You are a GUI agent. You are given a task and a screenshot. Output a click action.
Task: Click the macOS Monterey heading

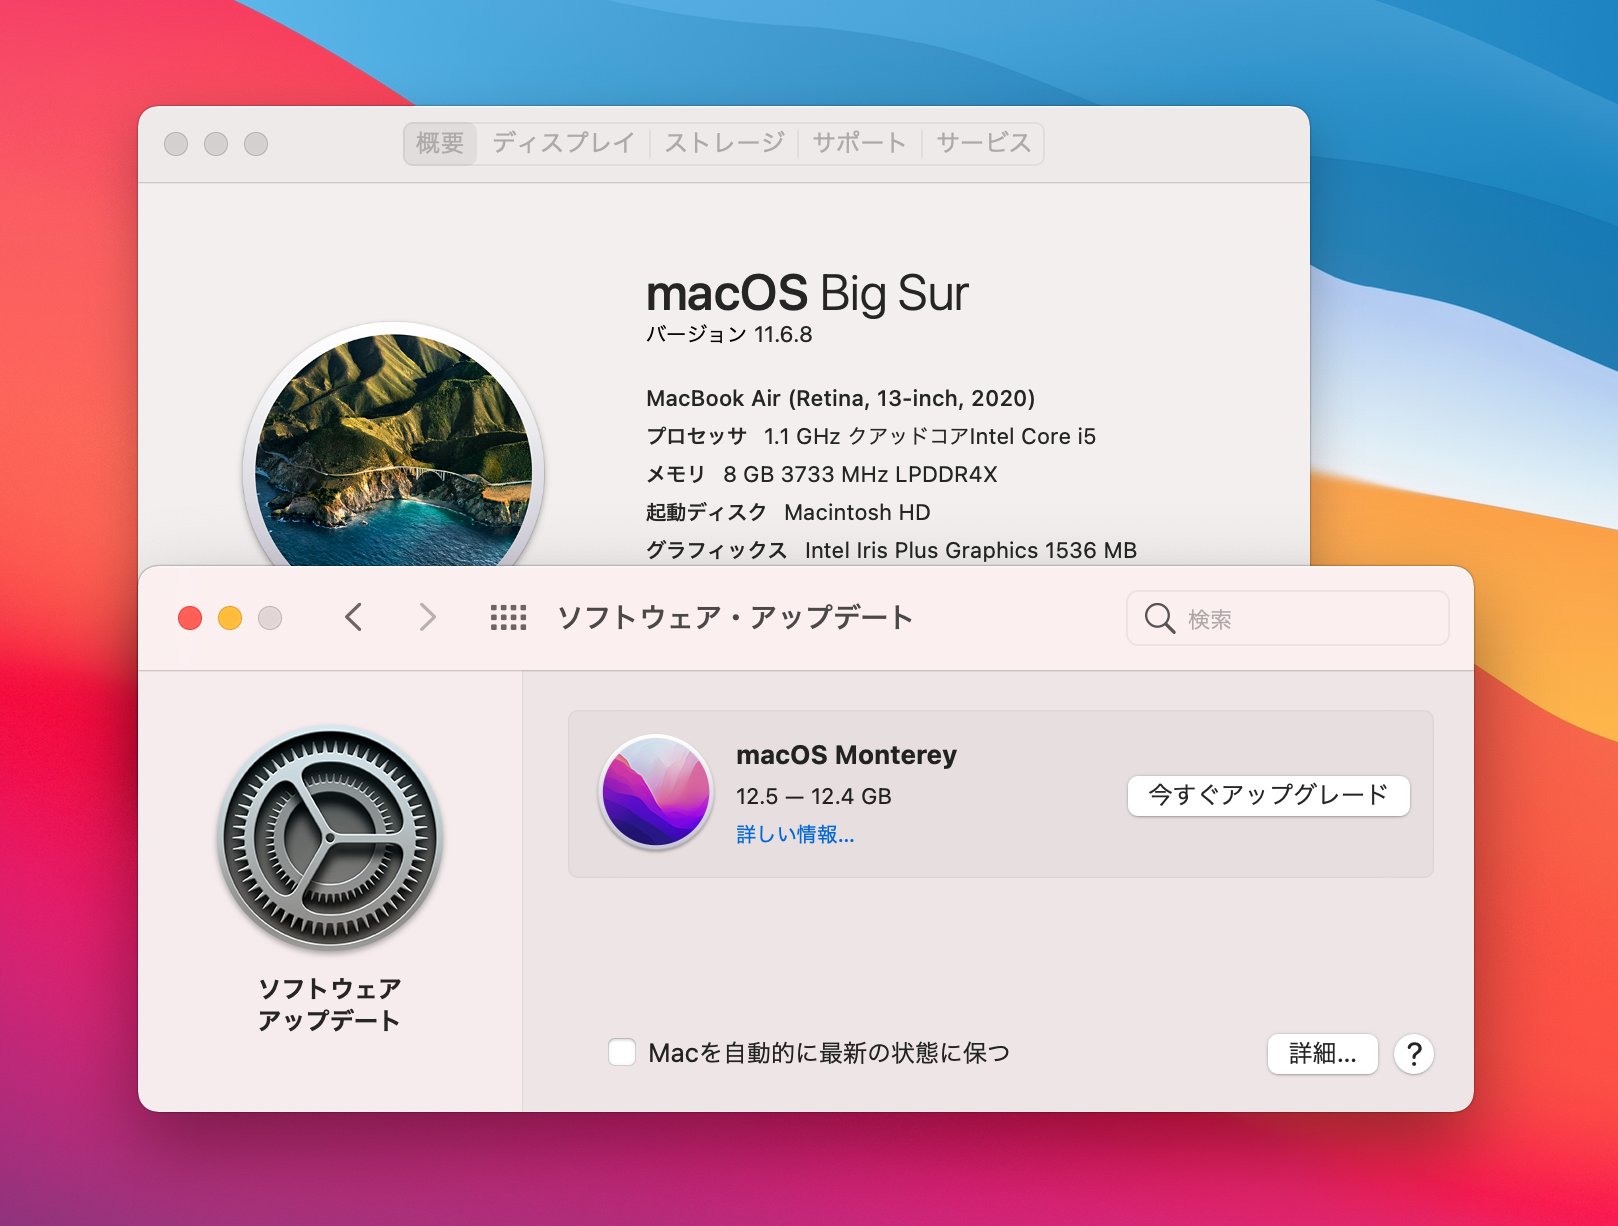tap(846, 755)
